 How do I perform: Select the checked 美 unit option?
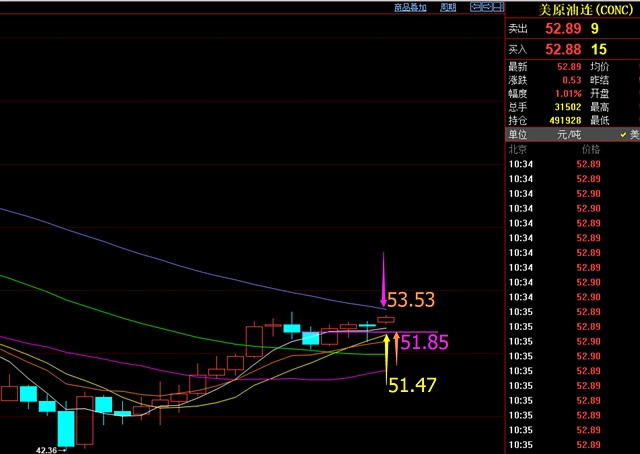point(629,134)
